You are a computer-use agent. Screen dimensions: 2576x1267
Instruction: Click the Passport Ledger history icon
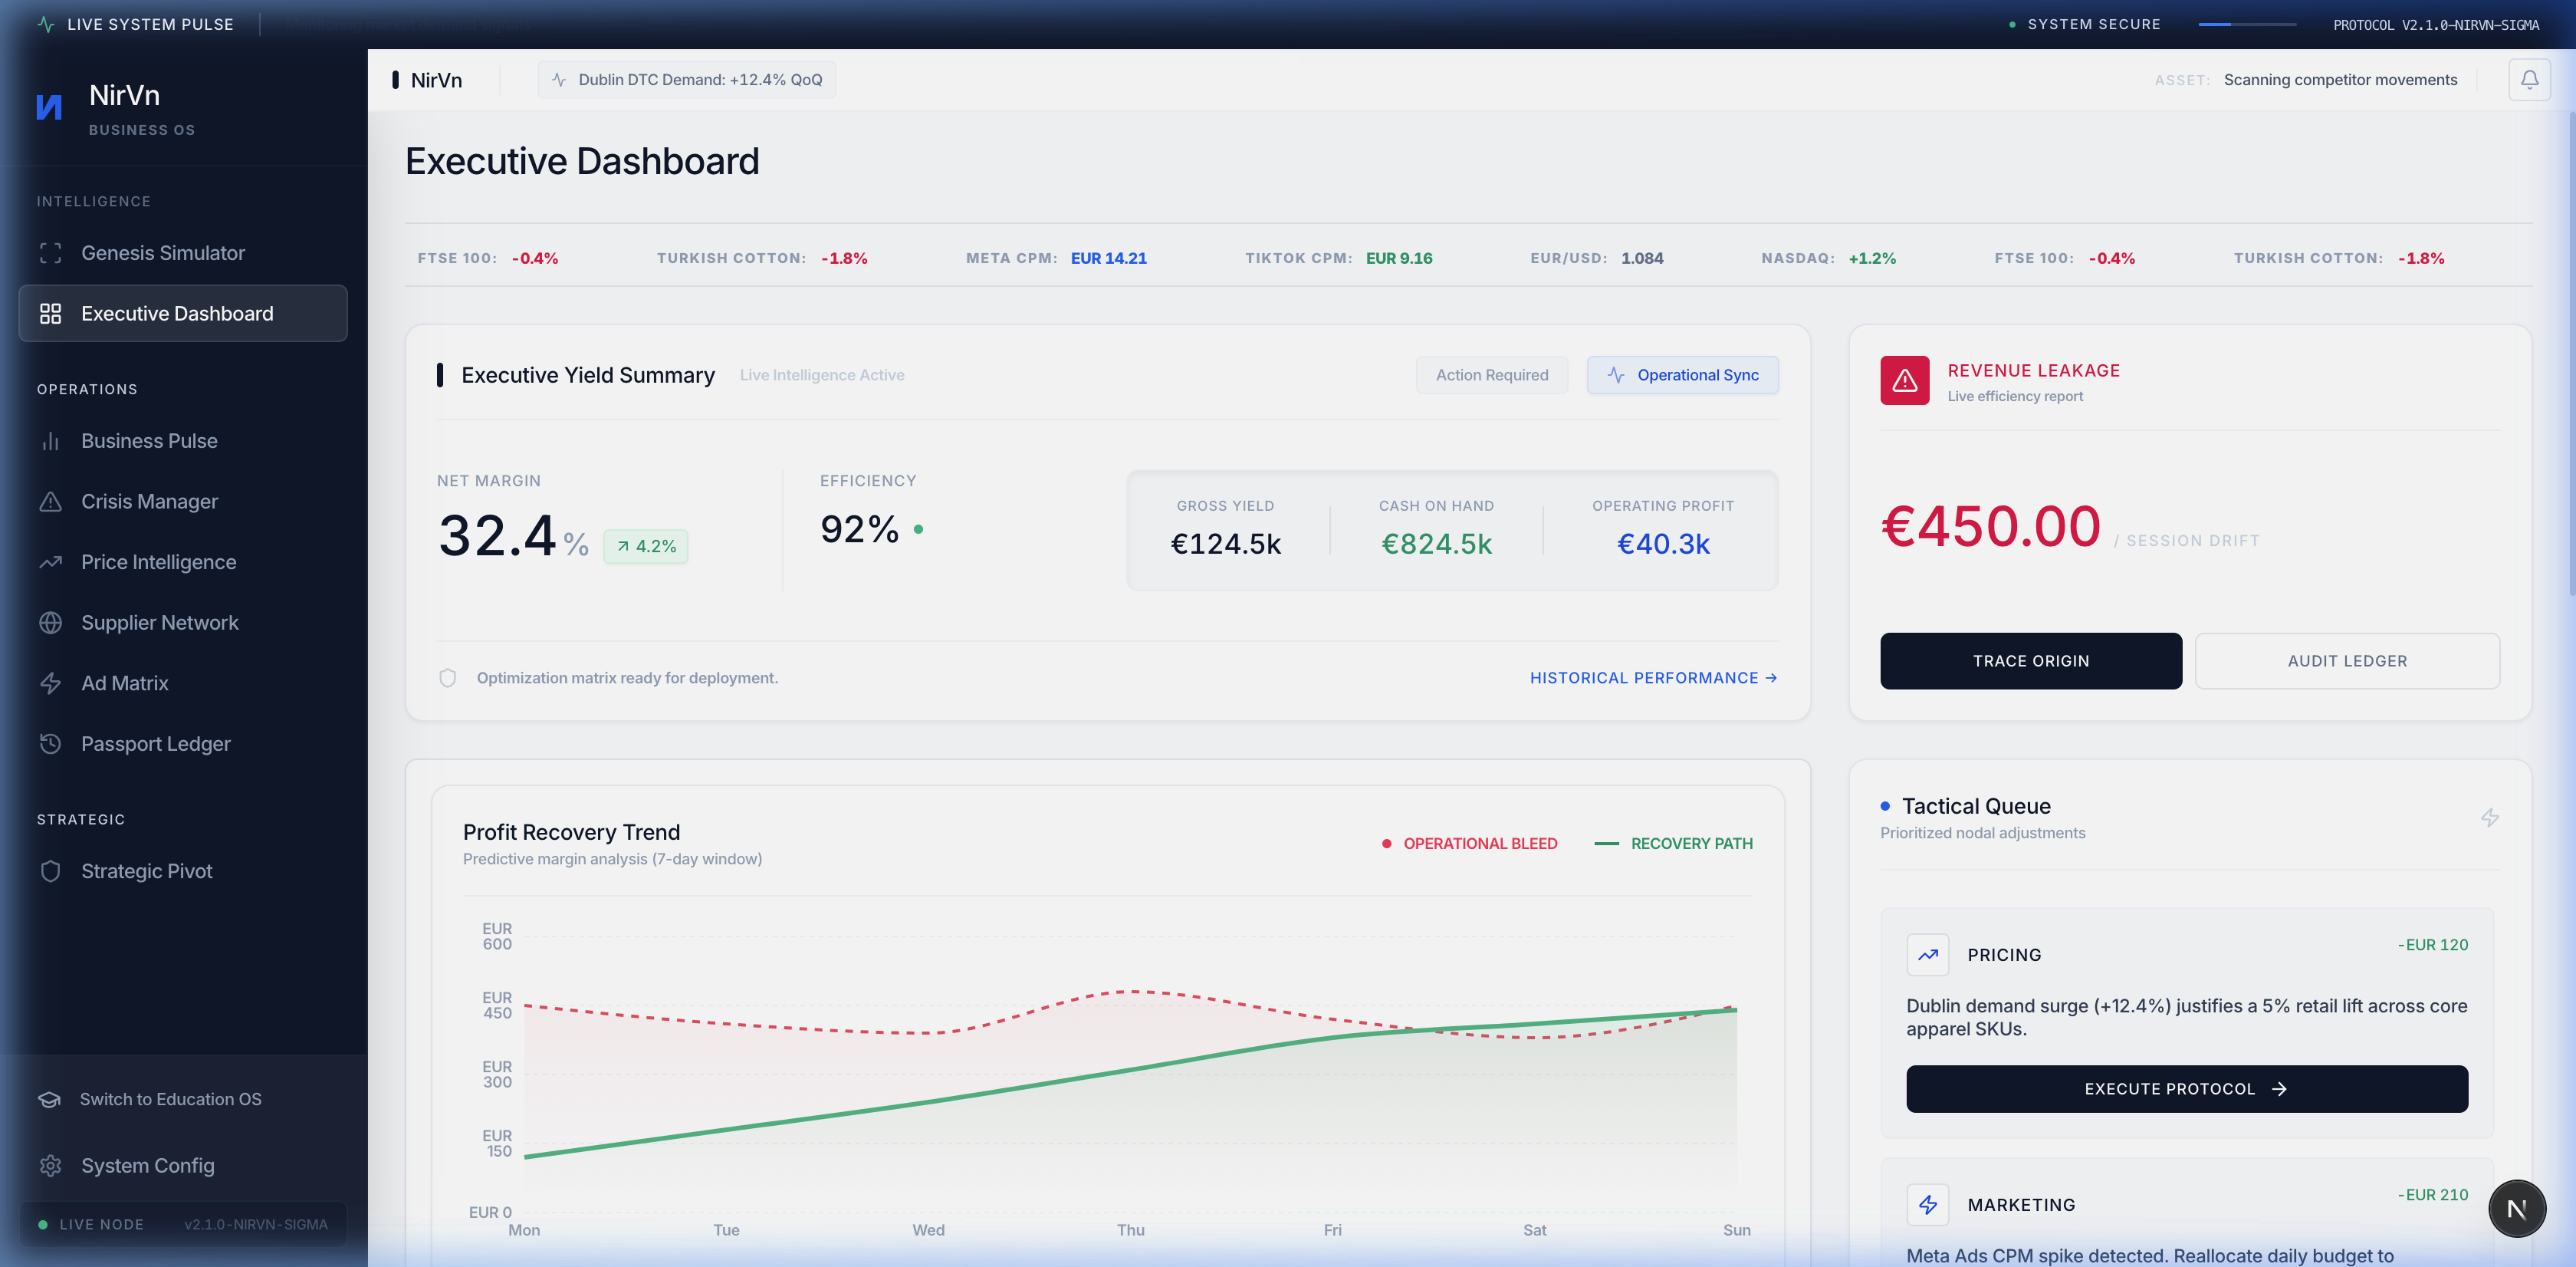point(51,744)
